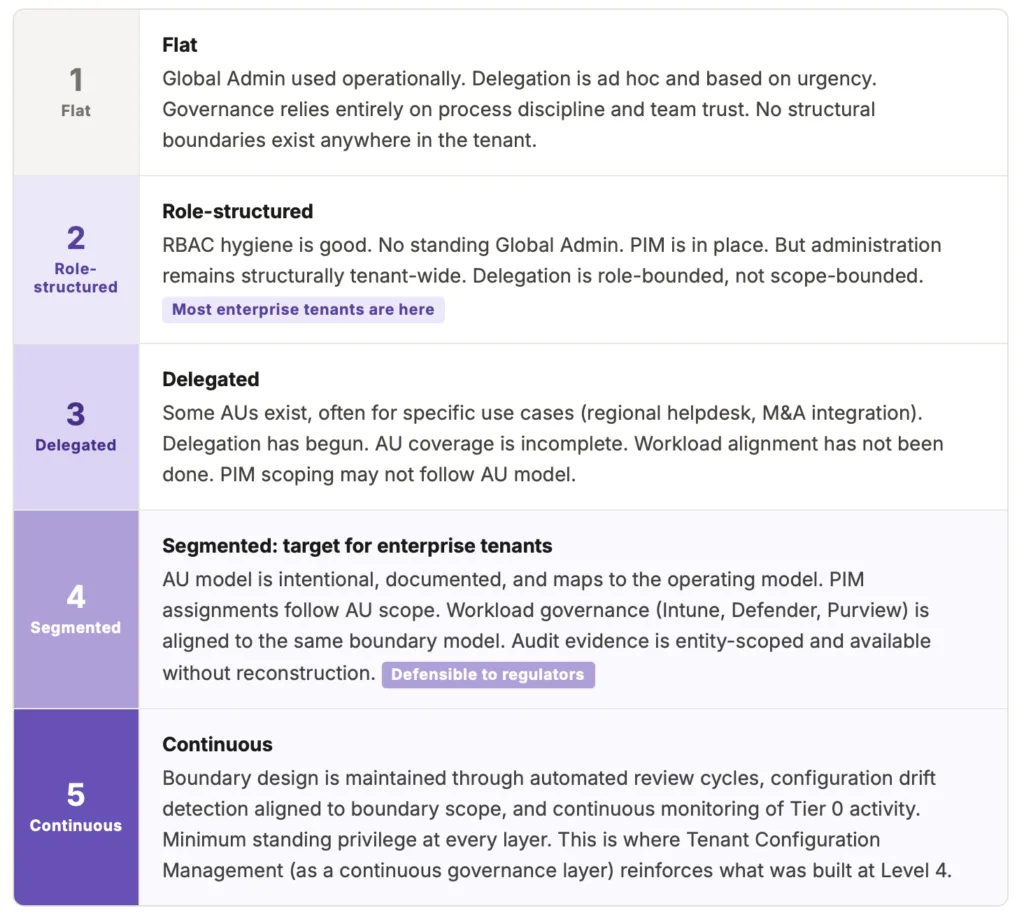Click the 'Most enterprise tenants are here' badge
The image size is (1024, 922).
(303, 310)
